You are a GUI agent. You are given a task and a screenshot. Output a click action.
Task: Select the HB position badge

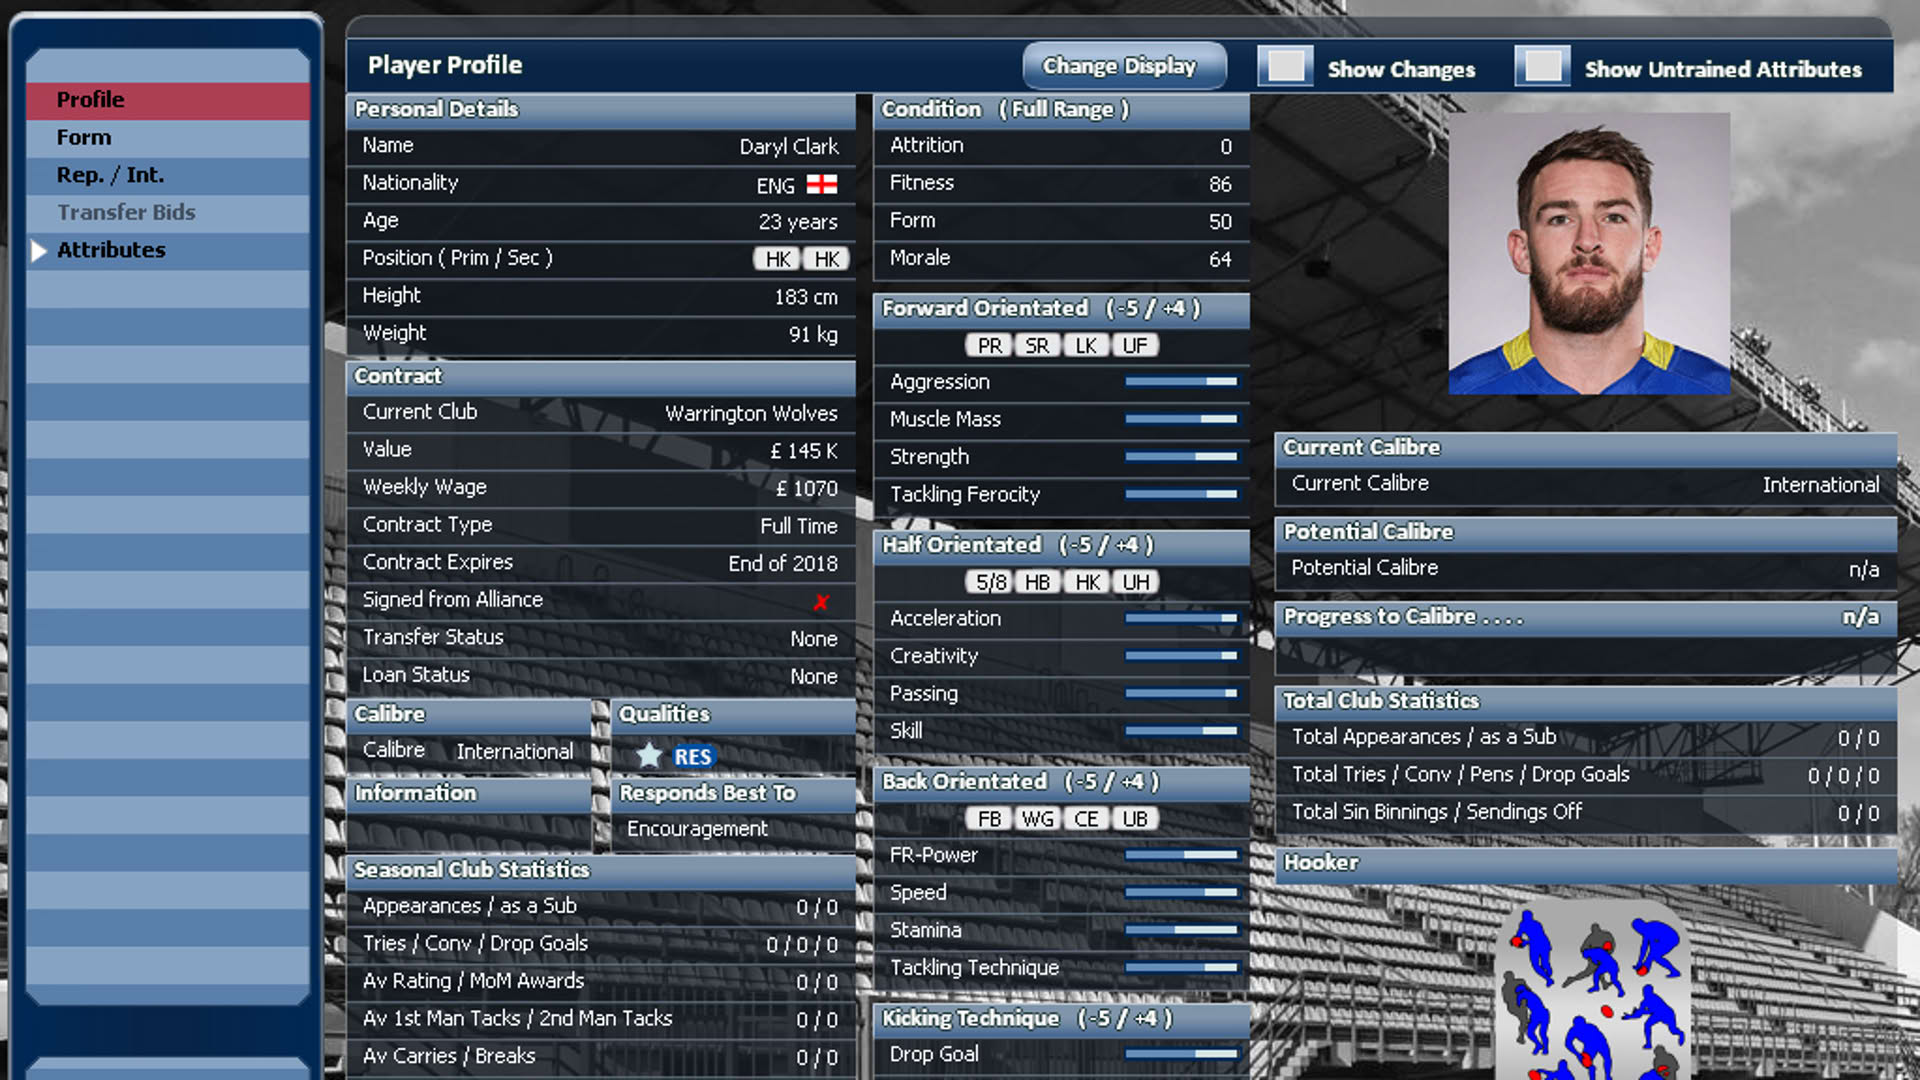pos(1038,582)
